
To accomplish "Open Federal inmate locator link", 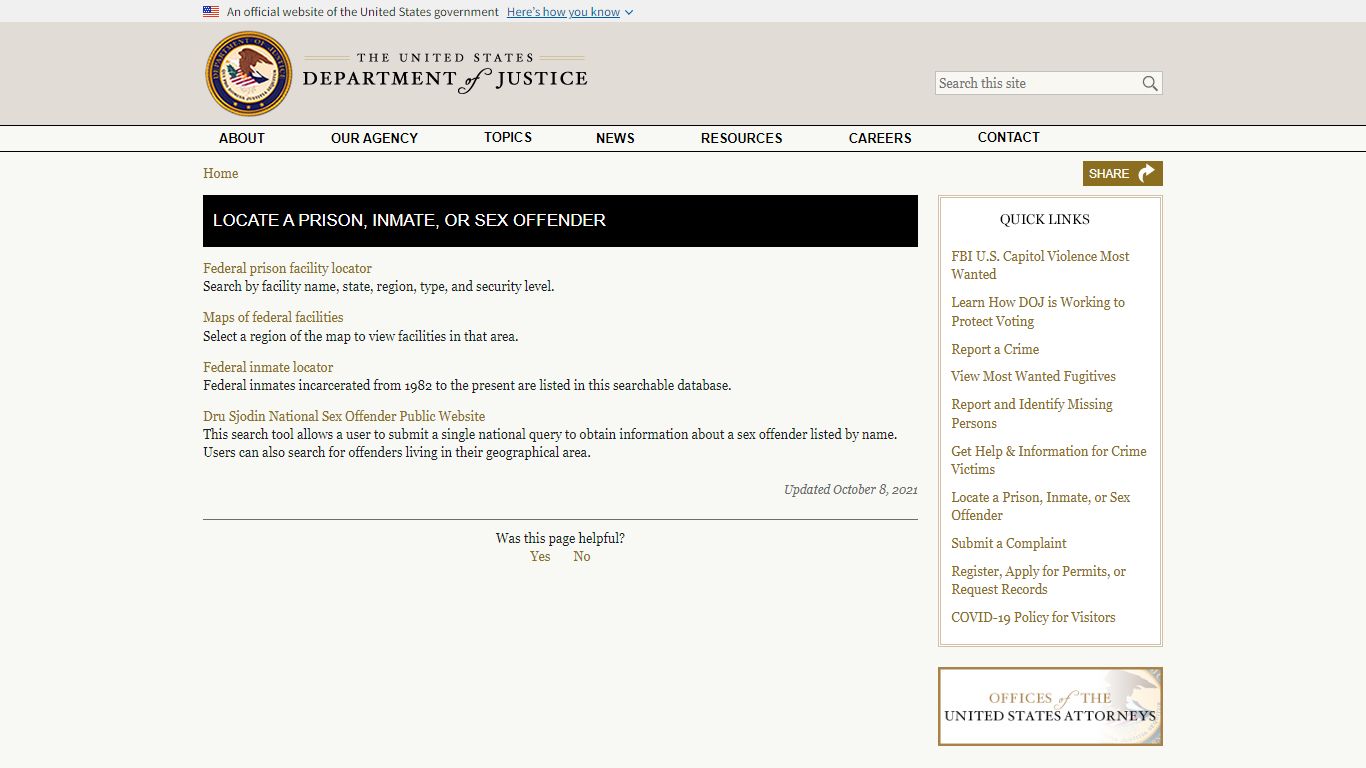I will [x=268, y=367].
